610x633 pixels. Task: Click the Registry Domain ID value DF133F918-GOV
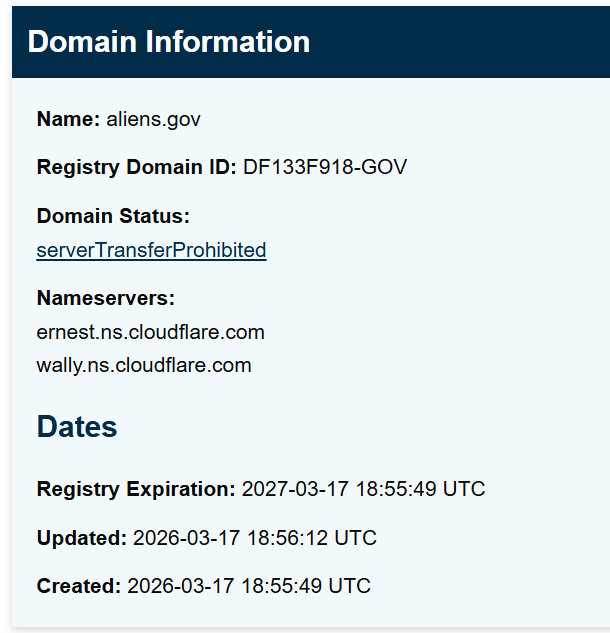[x=325, y=168]
